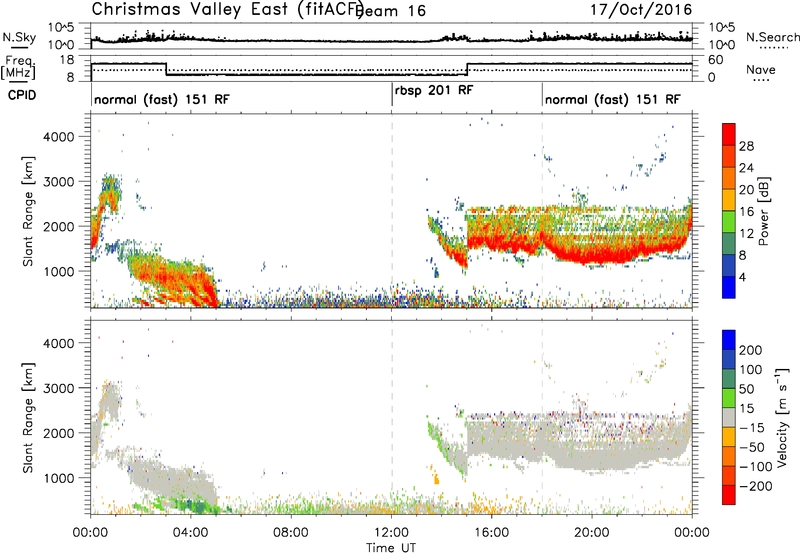
Task: Click the dark blue top of Velocity color bar
Action: [x=729, y=340]
